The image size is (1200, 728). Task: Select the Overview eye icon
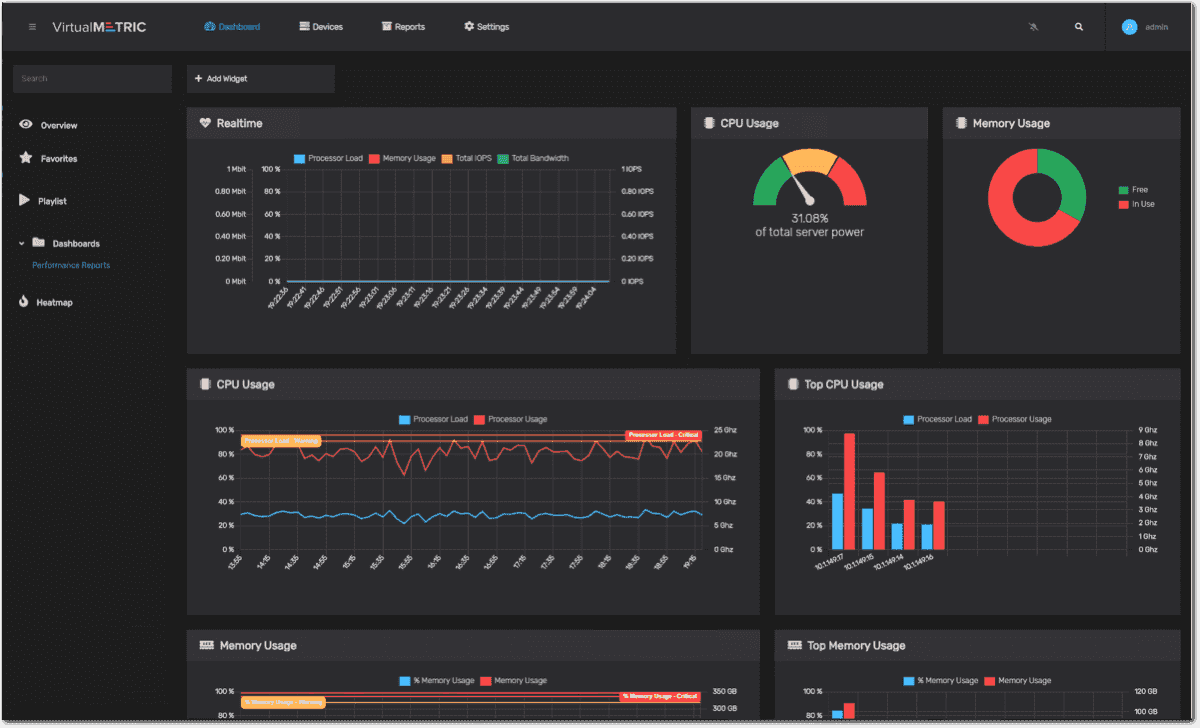click(x=26, y=124)
